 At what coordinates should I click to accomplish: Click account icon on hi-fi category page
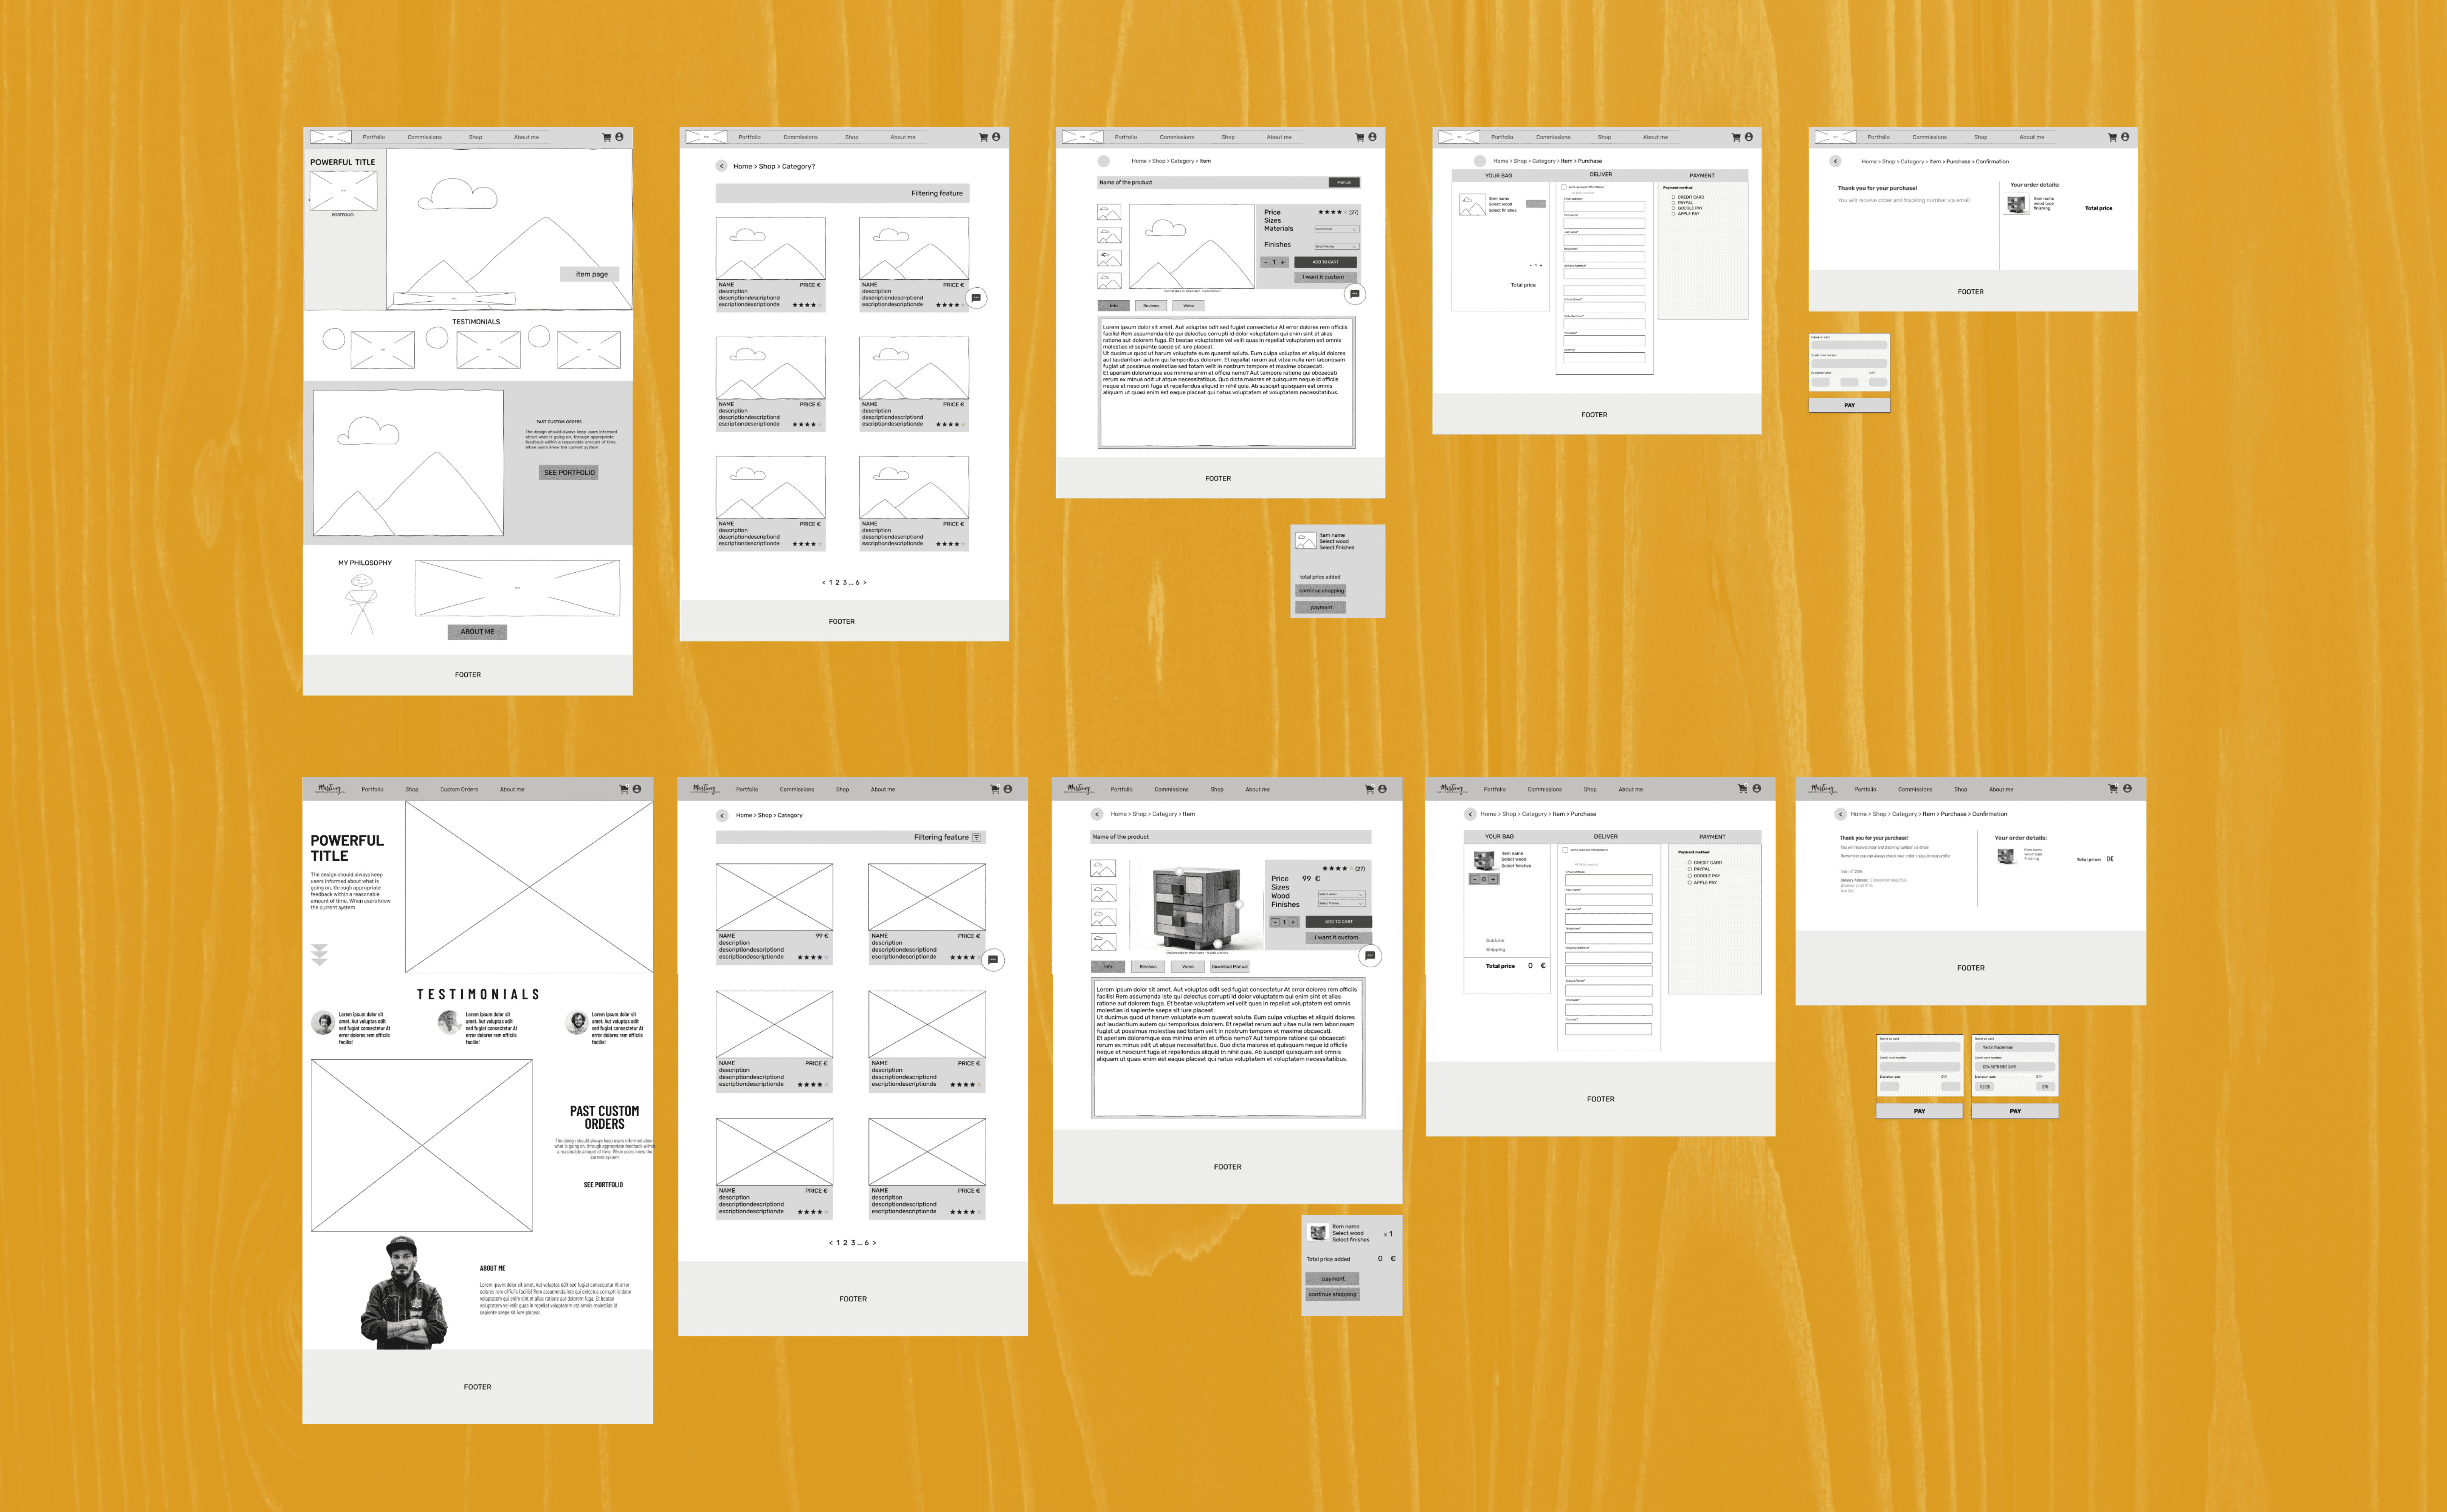1008,789
